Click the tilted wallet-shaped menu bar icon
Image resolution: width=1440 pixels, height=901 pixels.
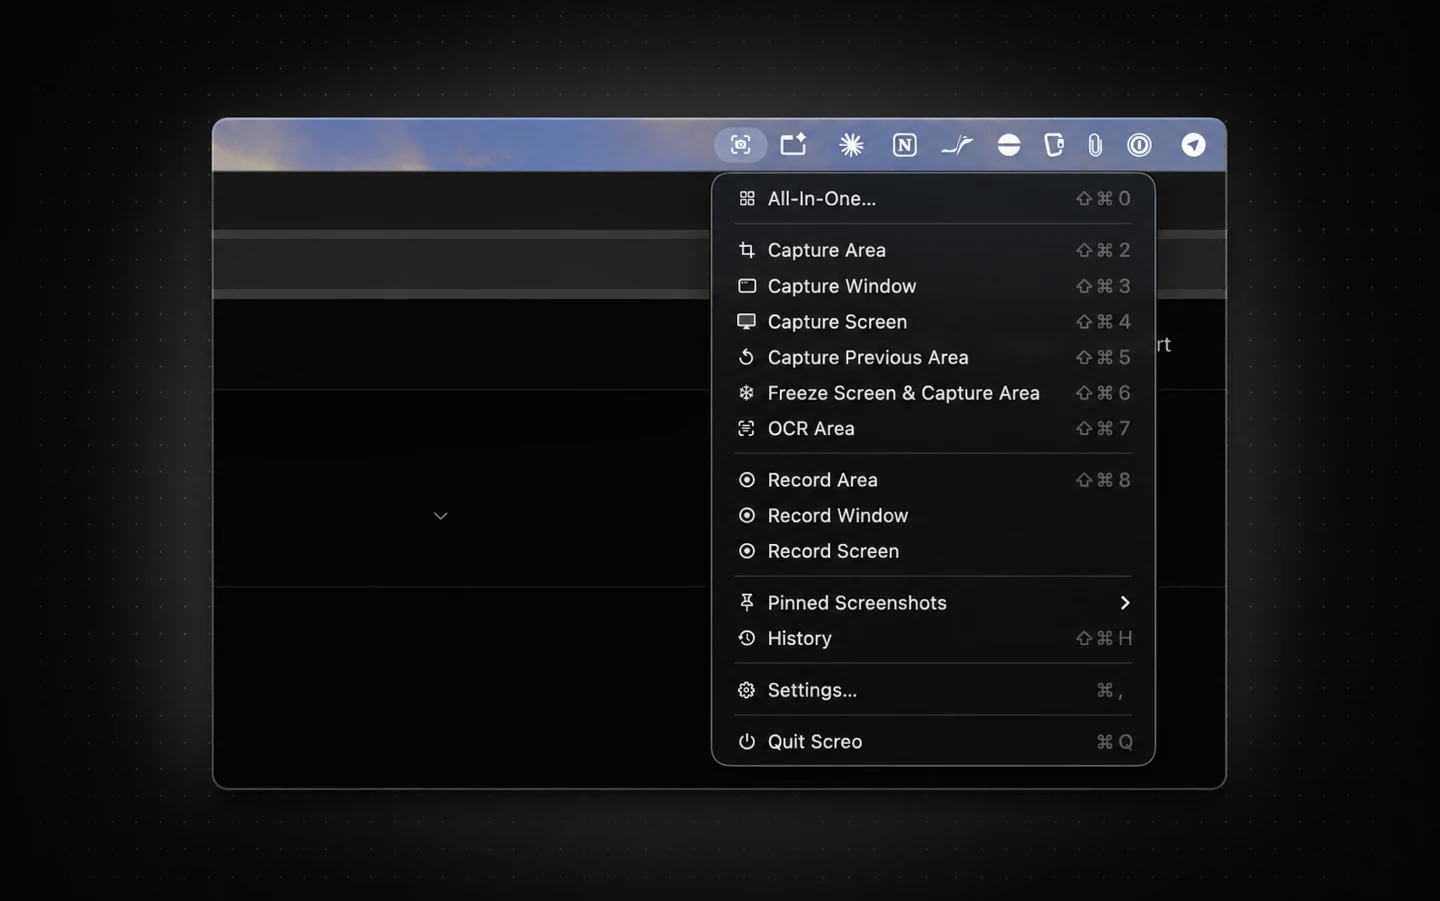coord(1053,145)
